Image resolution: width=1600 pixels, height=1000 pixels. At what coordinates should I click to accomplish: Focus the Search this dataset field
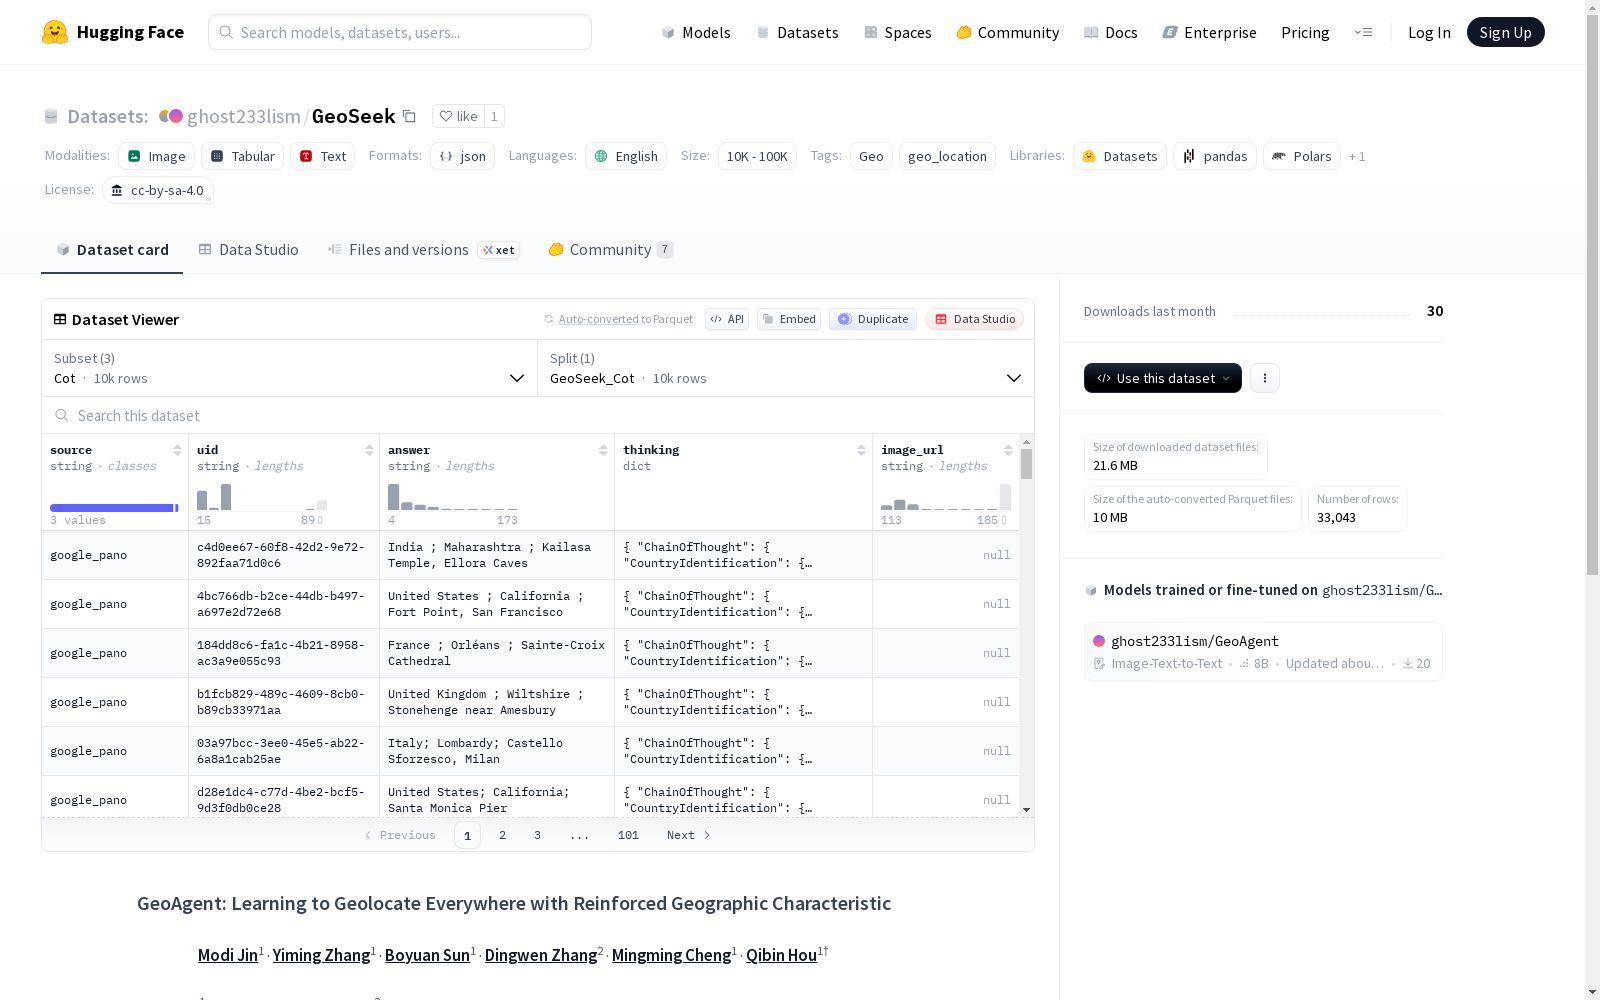(538, 415)
